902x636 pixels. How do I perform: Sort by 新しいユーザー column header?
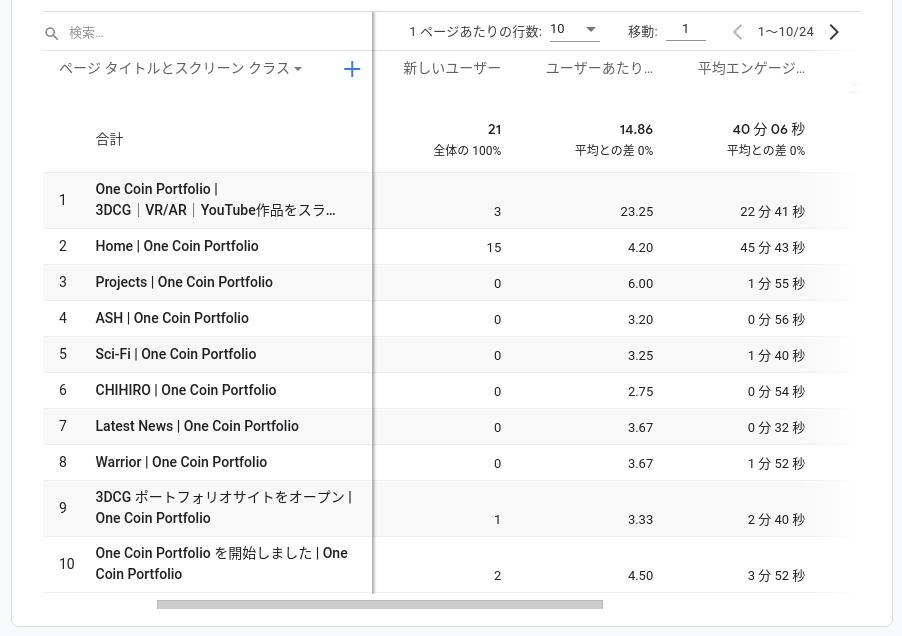coord(452,68)
